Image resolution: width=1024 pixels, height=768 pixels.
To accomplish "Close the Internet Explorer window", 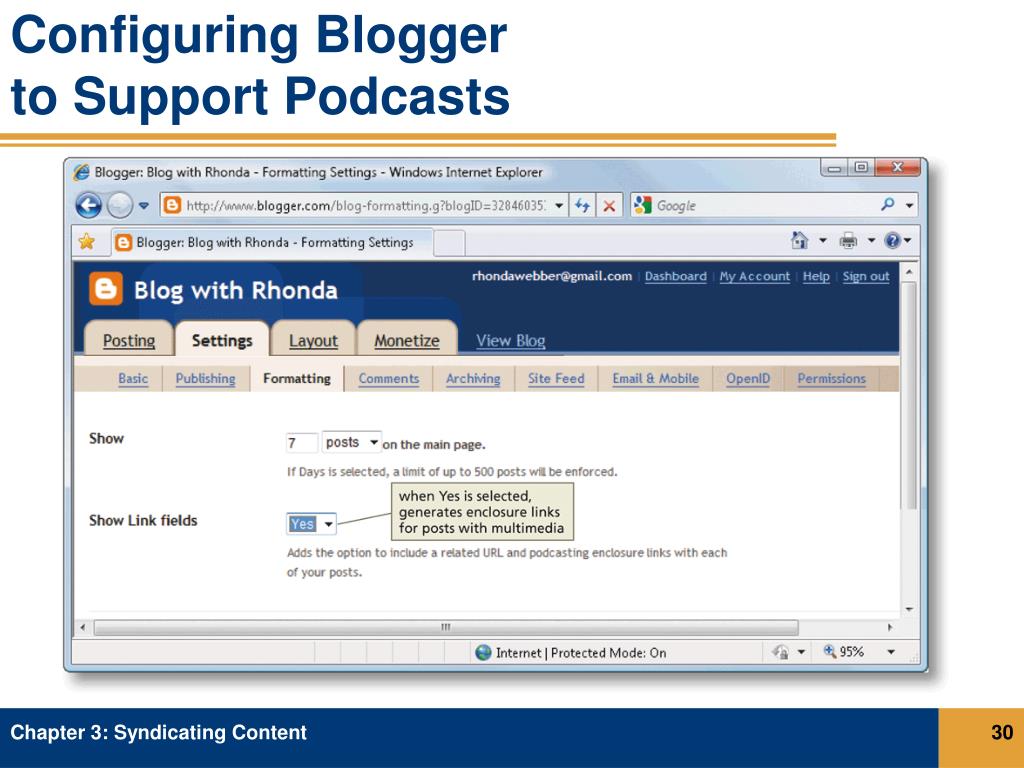I will pos(897,168).
